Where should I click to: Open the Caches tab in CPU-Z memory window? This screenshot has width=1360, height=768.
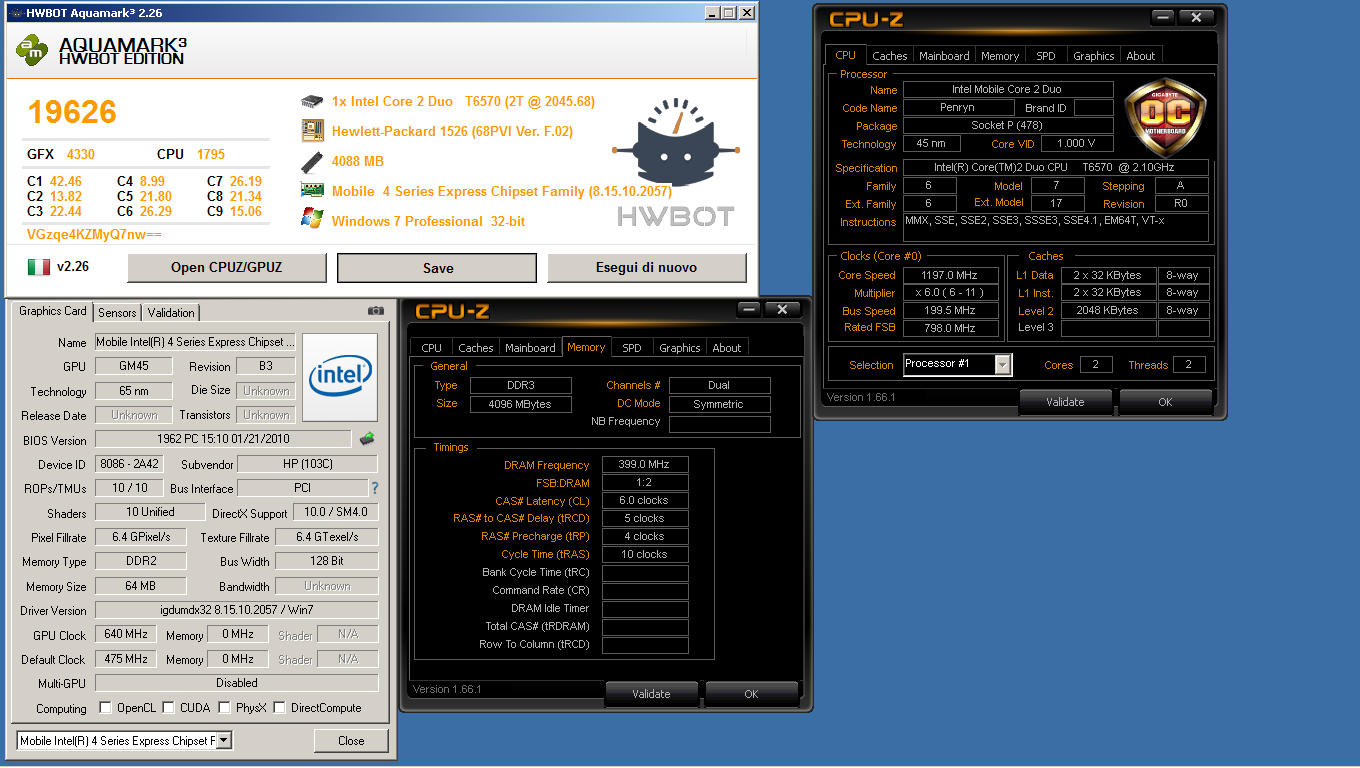click(x=476, y=348)
